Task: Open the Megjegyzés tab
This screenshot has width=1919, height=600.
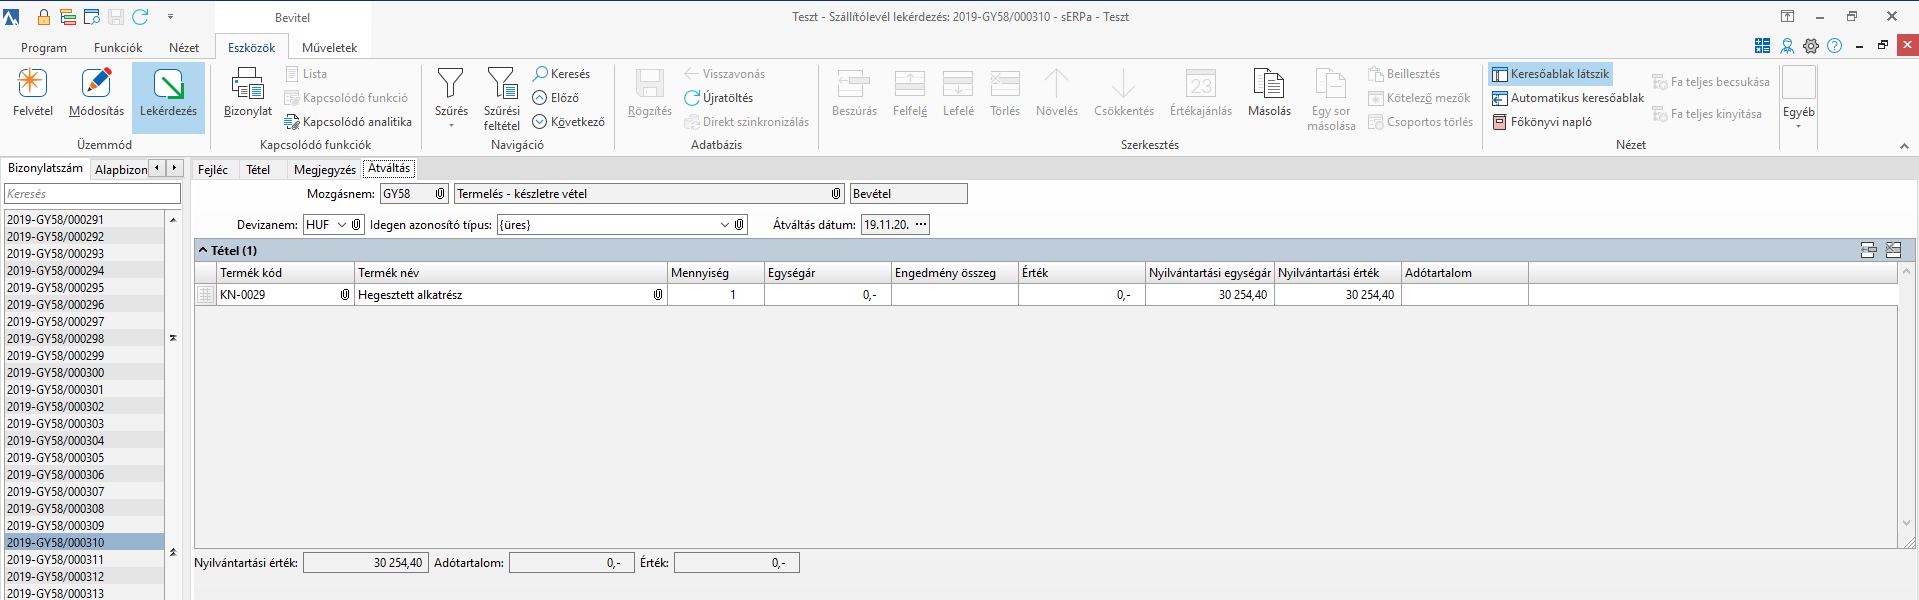Action: (324, 170)
